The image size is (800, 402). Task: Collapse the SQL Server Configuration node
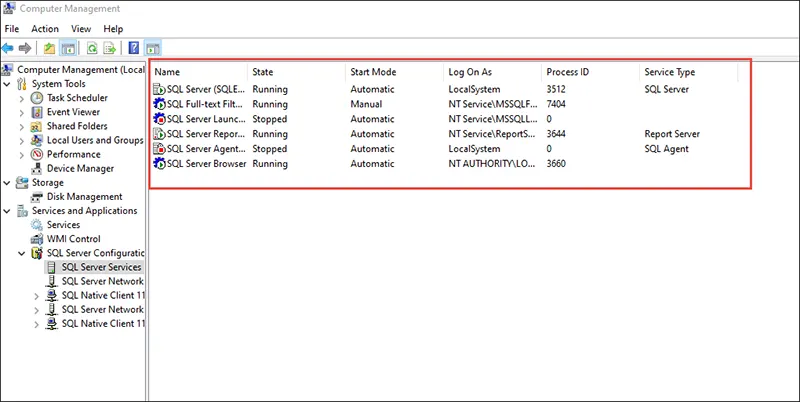[x=22, y=253]
